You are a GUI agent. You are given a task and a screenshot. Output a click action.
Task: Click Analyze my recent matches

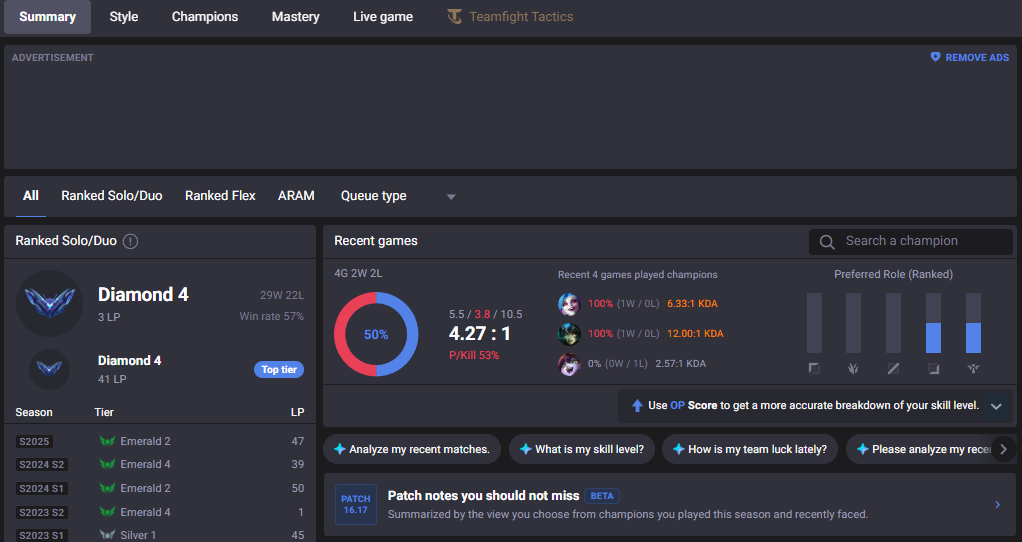click(x=412, y=449)
